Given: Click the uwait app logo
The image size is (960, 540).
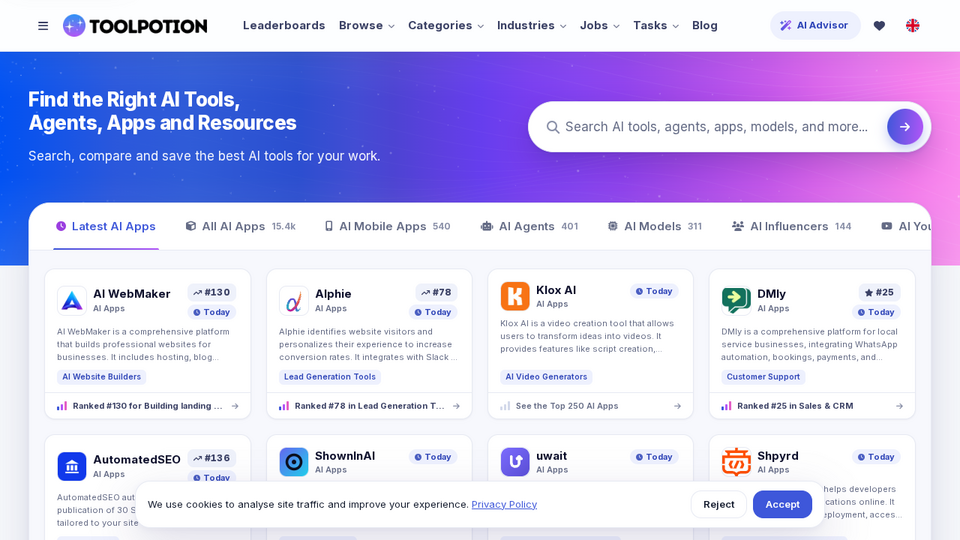Looking at the screenshot, I should pyautogui.click(x=515, y=462).
